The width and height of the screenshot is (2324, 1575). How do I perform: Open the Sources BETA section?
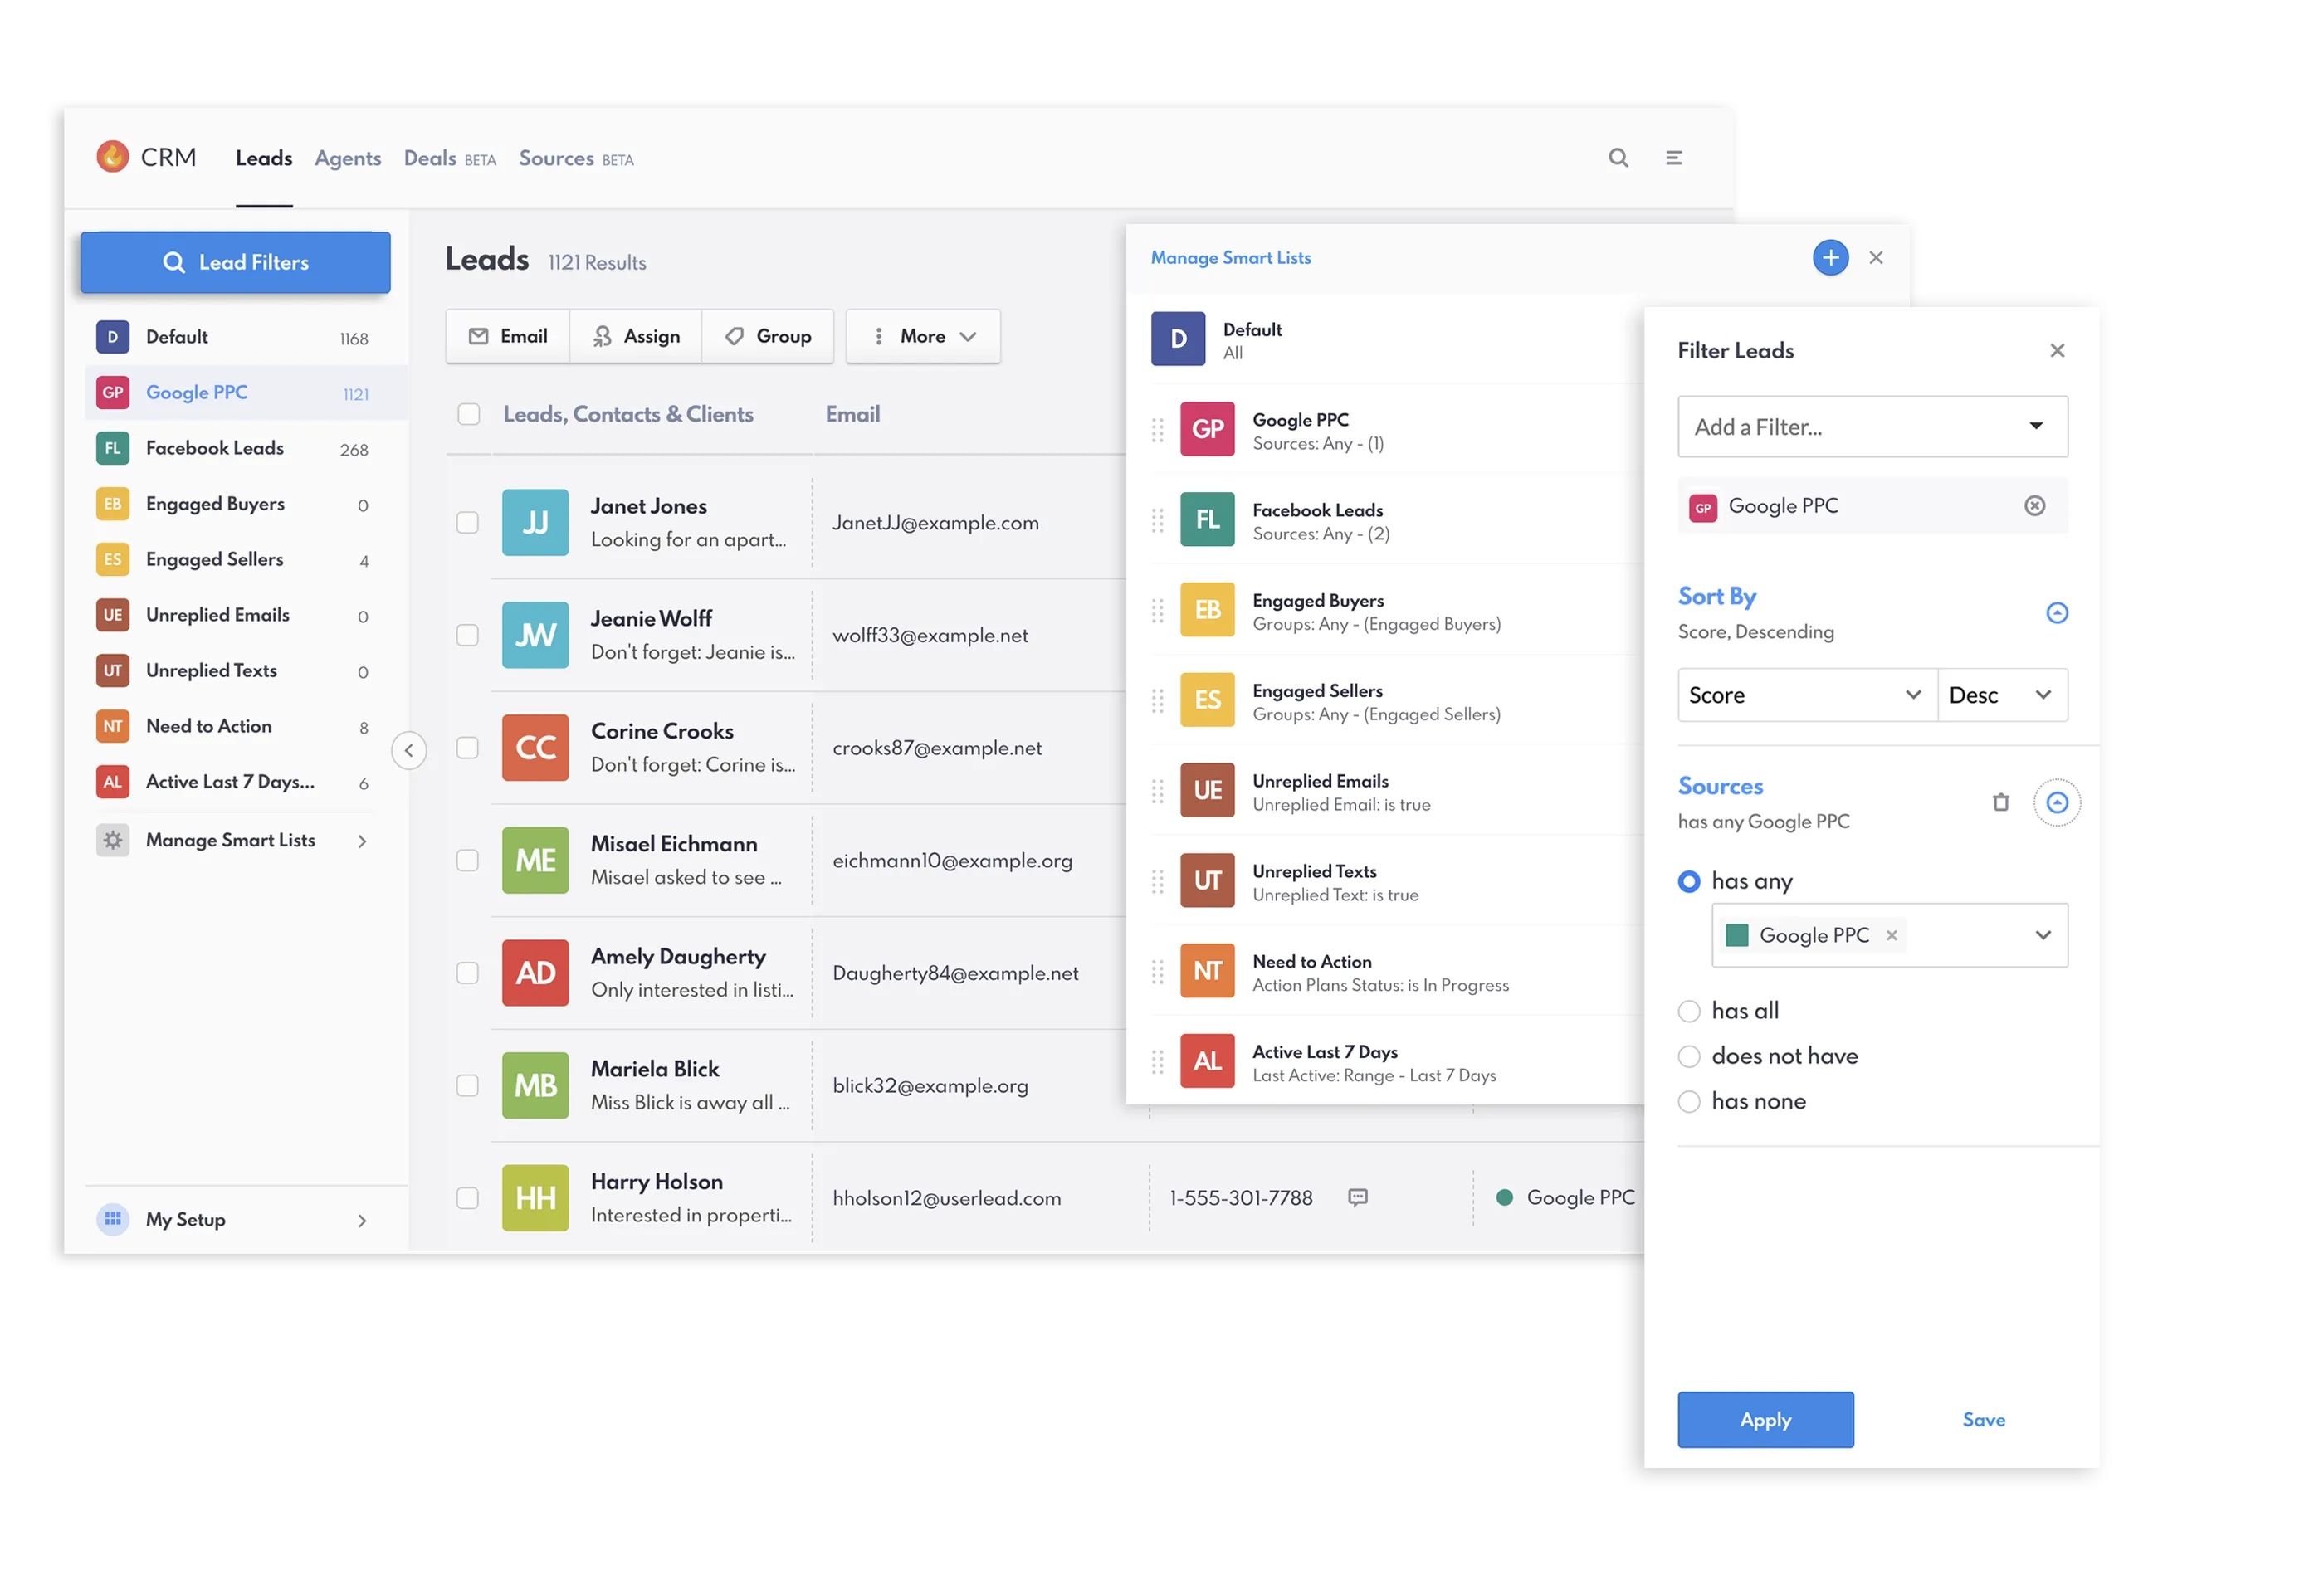click(x=557, y=158)
